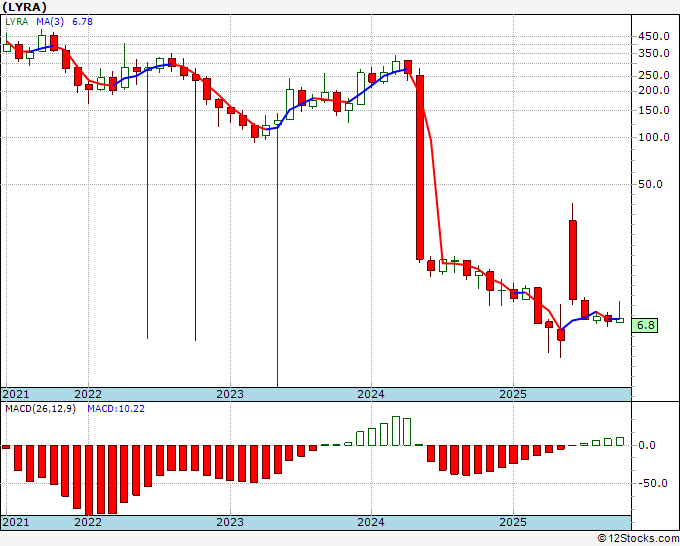Click 2023 on the price chart time axis
The image size is (680, 546).
230,394
